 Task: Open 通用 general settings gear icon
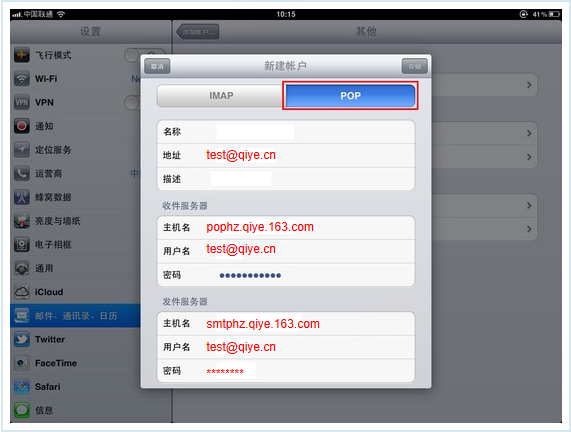click(x=22, y=268)
